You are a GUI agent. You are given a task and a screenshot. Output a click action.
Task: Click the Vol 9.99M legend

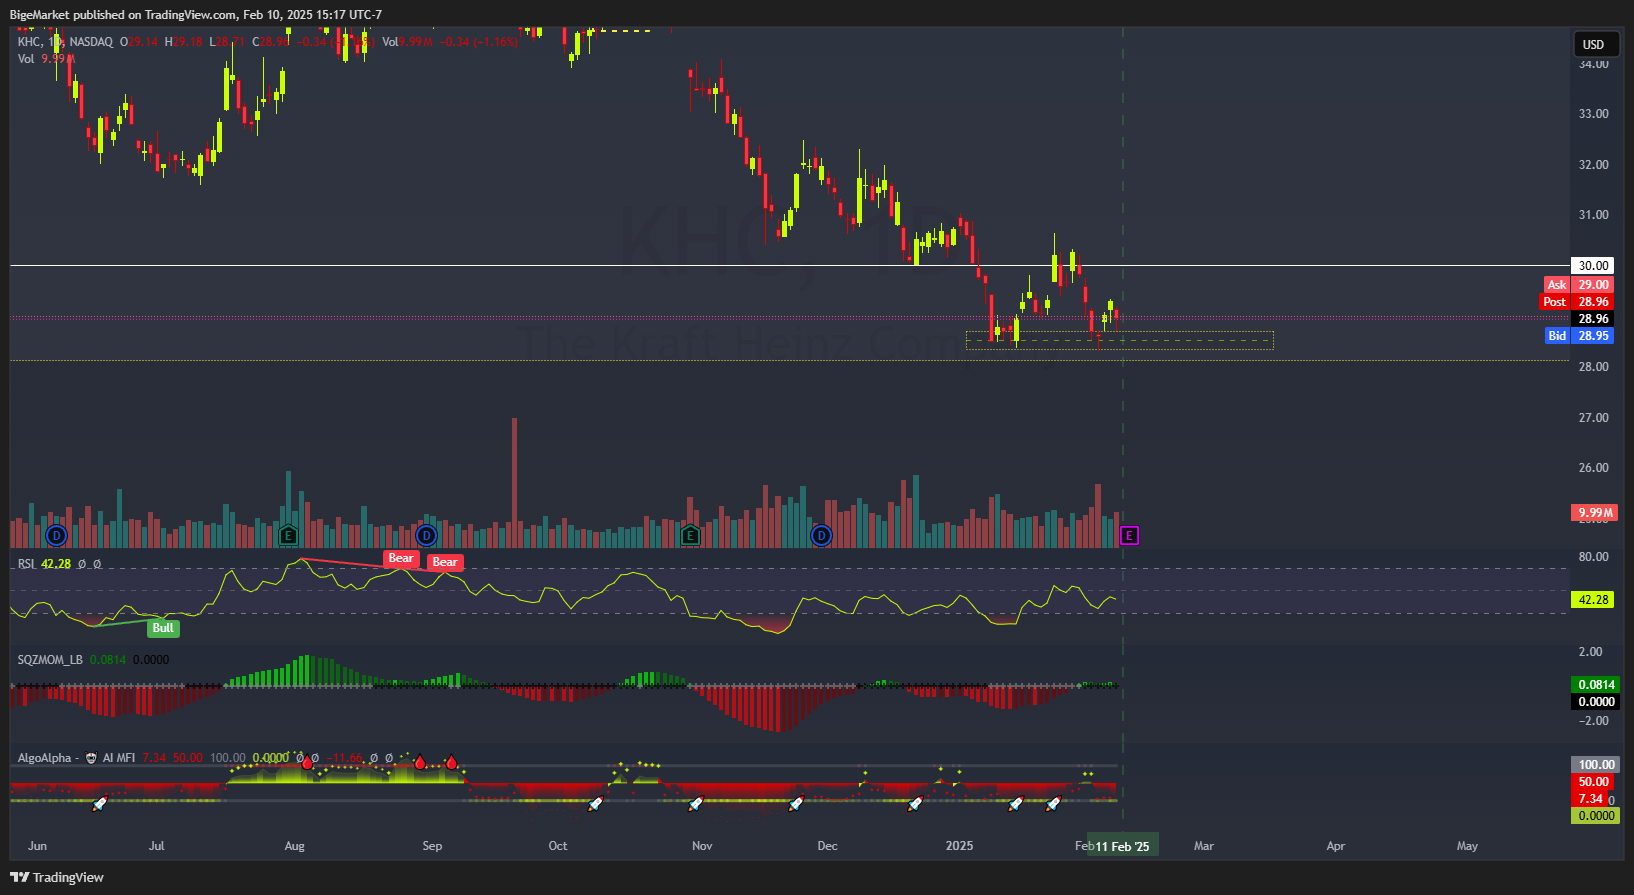(45, 59)
